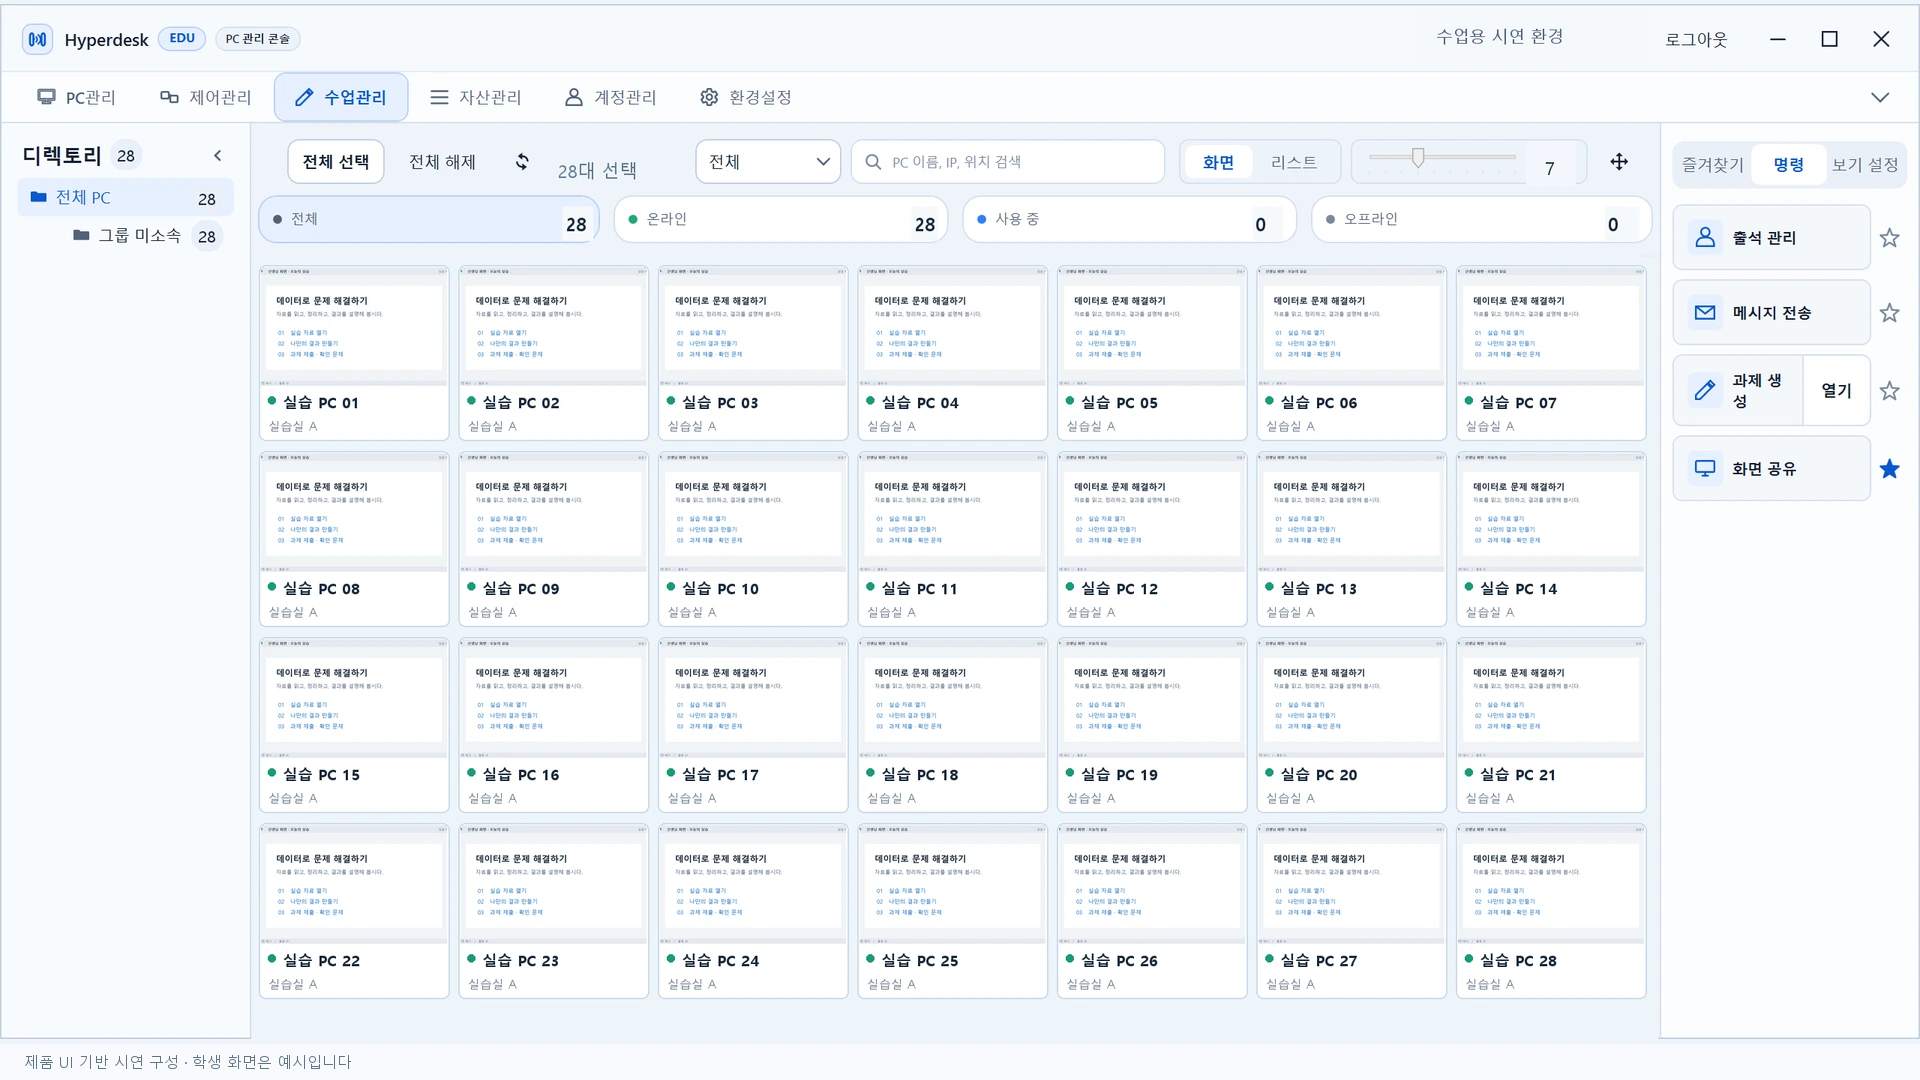Click the refresh selection icon

point(522,162)
